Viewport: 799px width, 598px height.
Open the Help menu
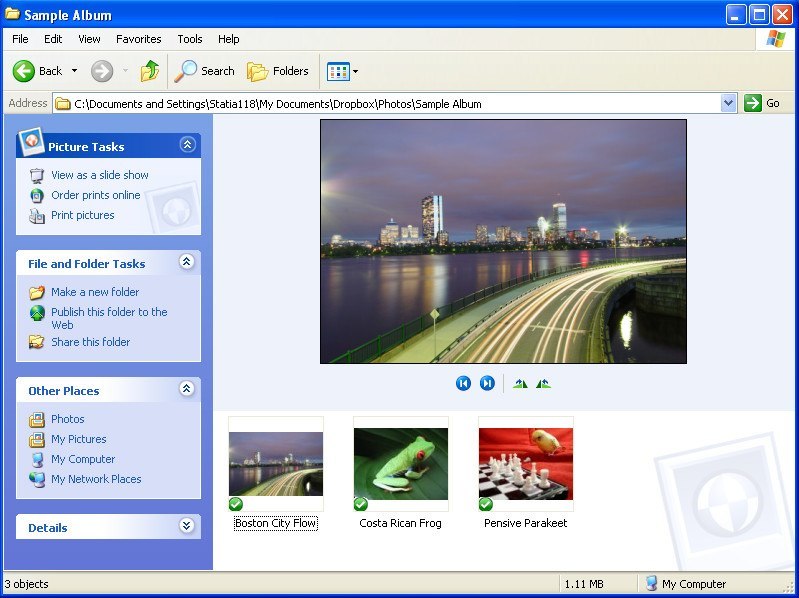click(228, 39)
